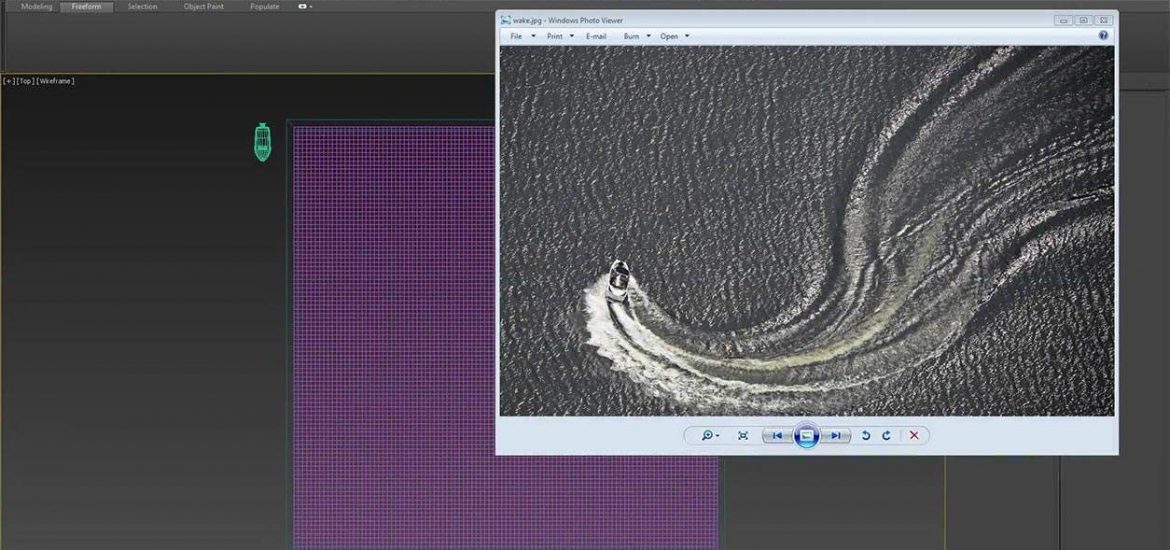The image size is (1170, 550).
Task: Skip to the next photo
Action: pyautogui.click(x=836, y=436)
